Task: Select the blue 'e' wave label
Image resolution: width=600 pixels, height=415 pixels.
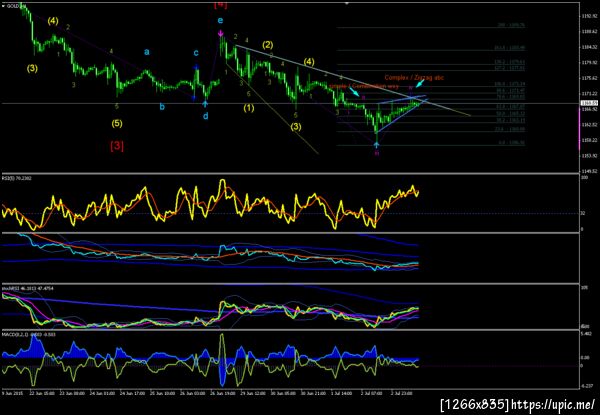Action: pyautogui.click(x=220, y=21)
